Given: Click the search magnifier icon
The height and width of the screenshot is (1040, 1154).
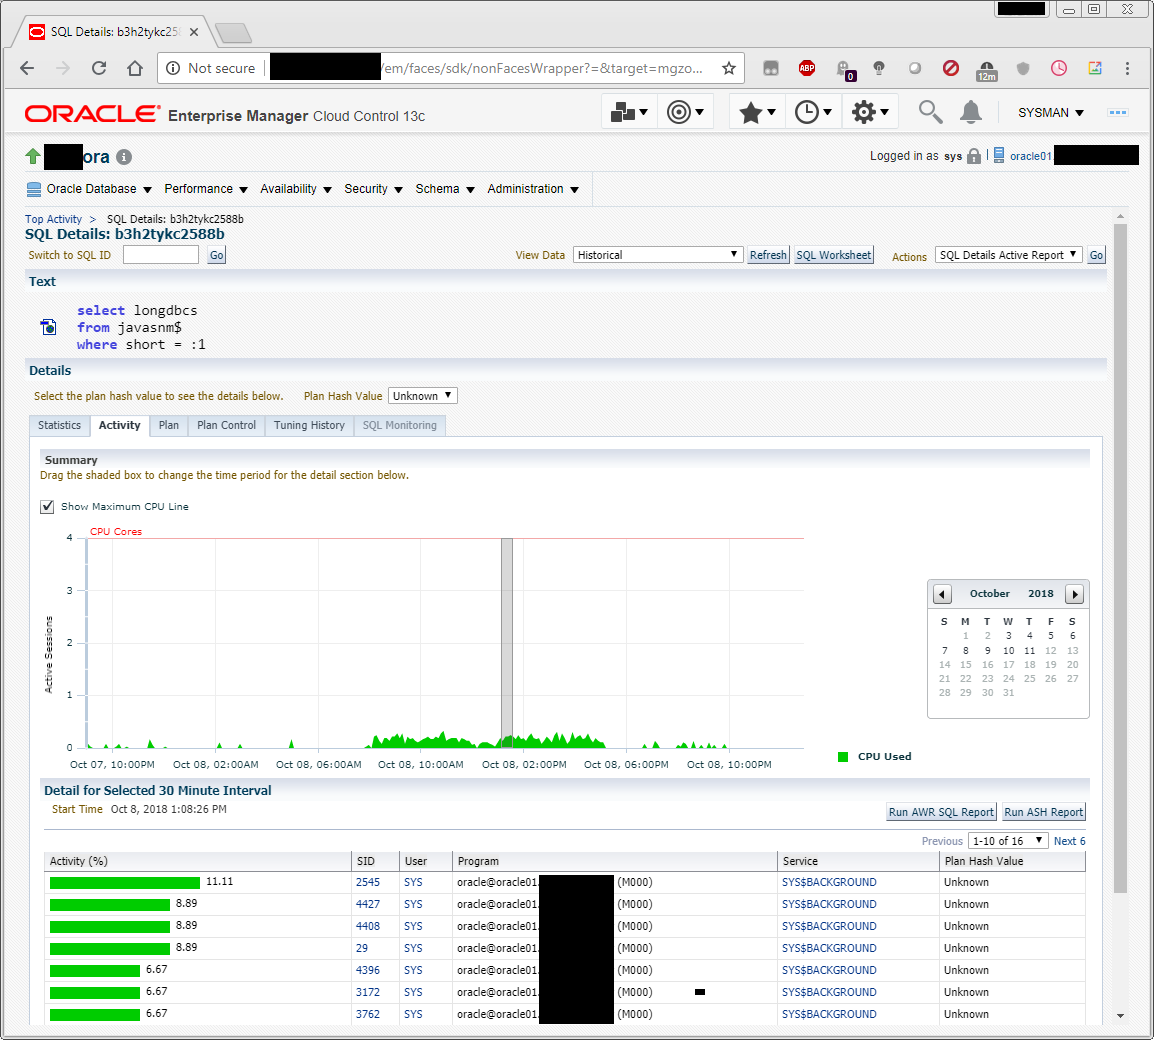Looking at the screenshot, I should point(930,112).
